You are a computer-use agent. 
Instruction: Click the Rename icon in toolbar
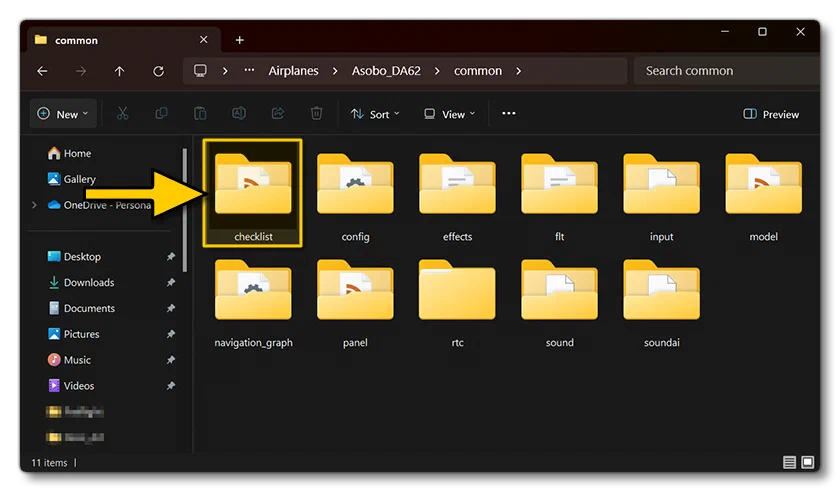tap(239, 114)
